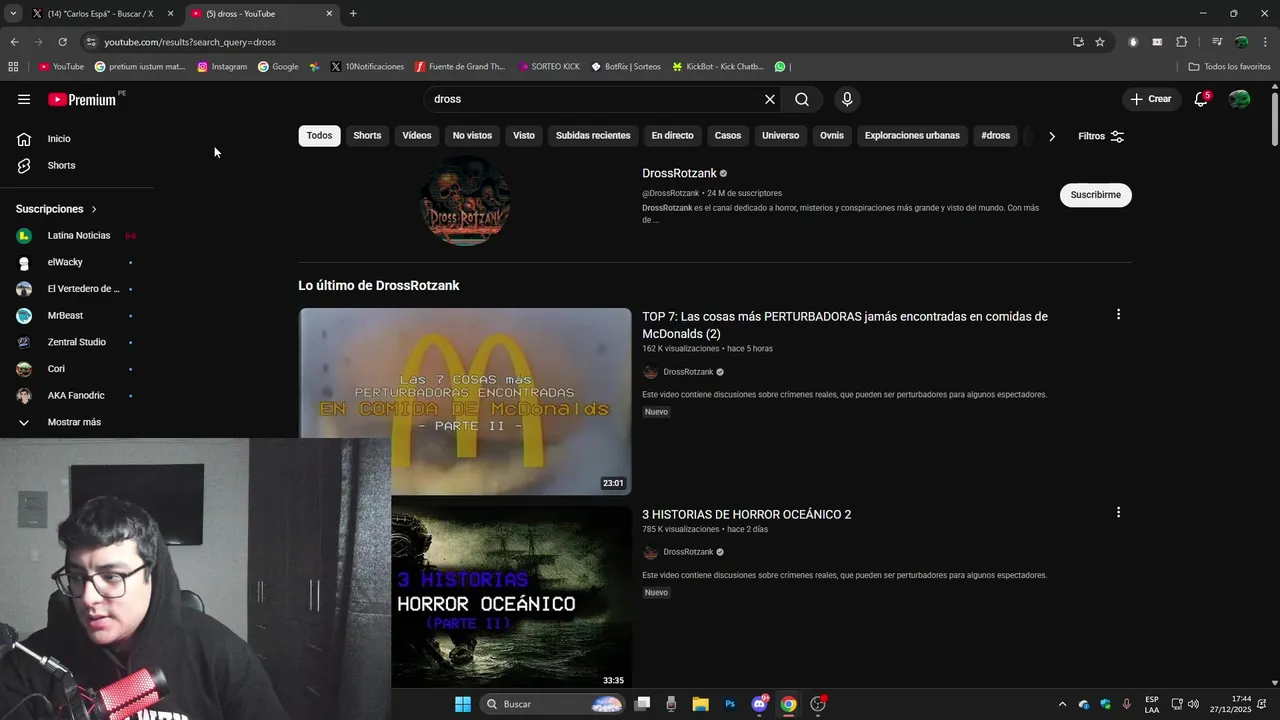Image resolution: width=1280 pixels, height=720 pixels.
Task: Open Instagram bookmark
Action: click(x=222, y=67)
